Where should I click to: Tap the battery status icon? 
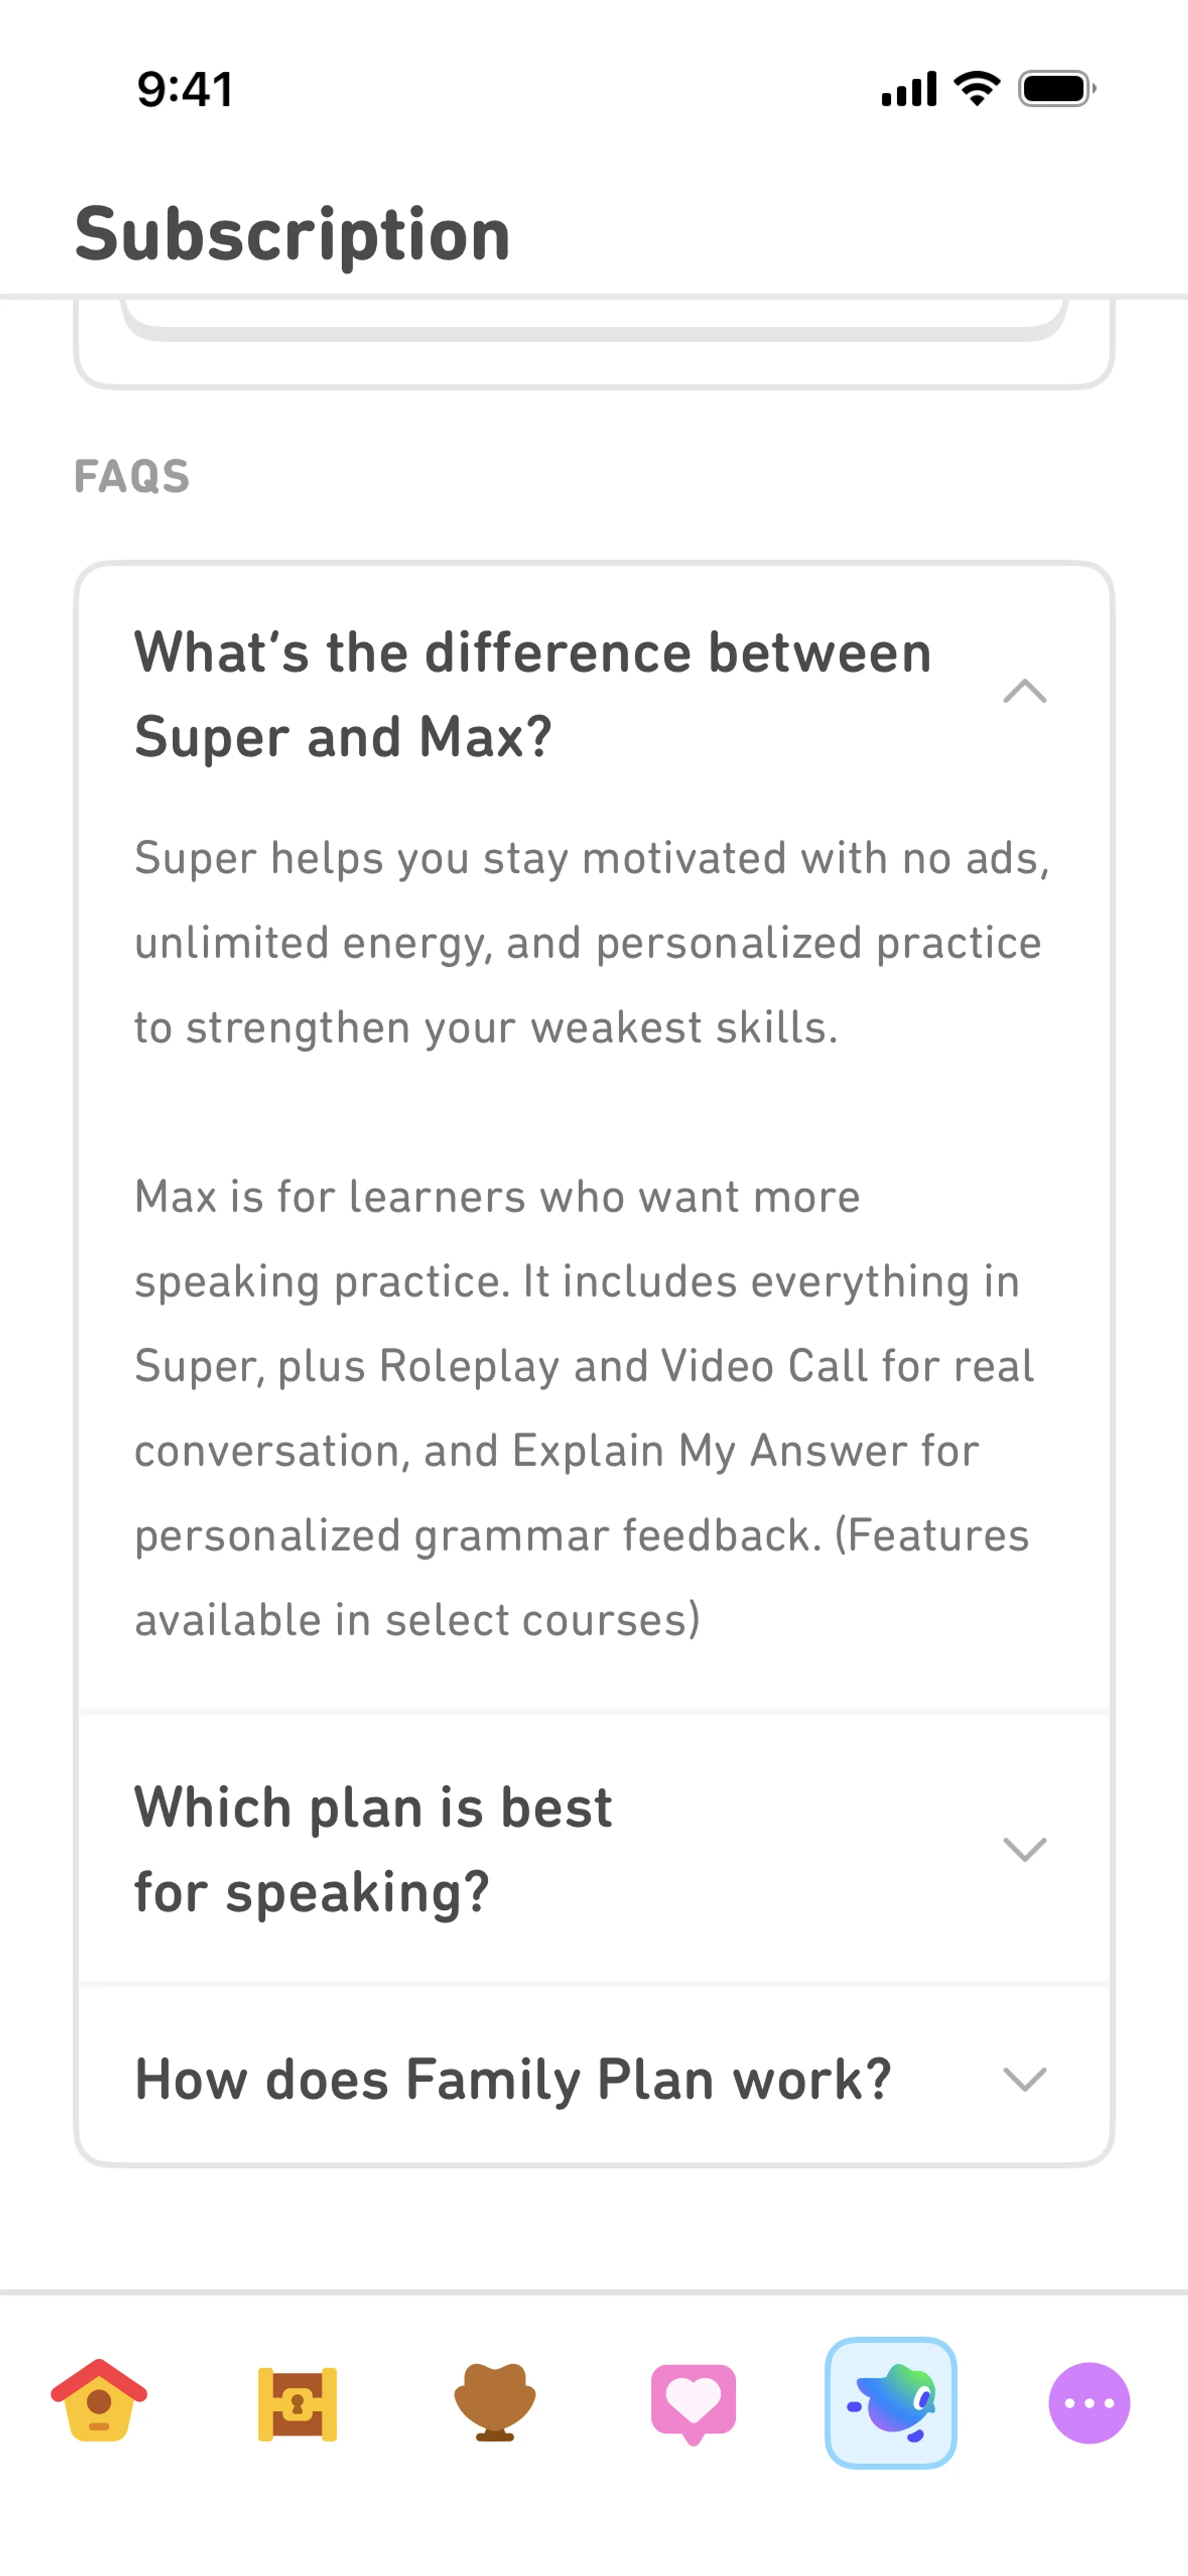[x=1057, y=89]
